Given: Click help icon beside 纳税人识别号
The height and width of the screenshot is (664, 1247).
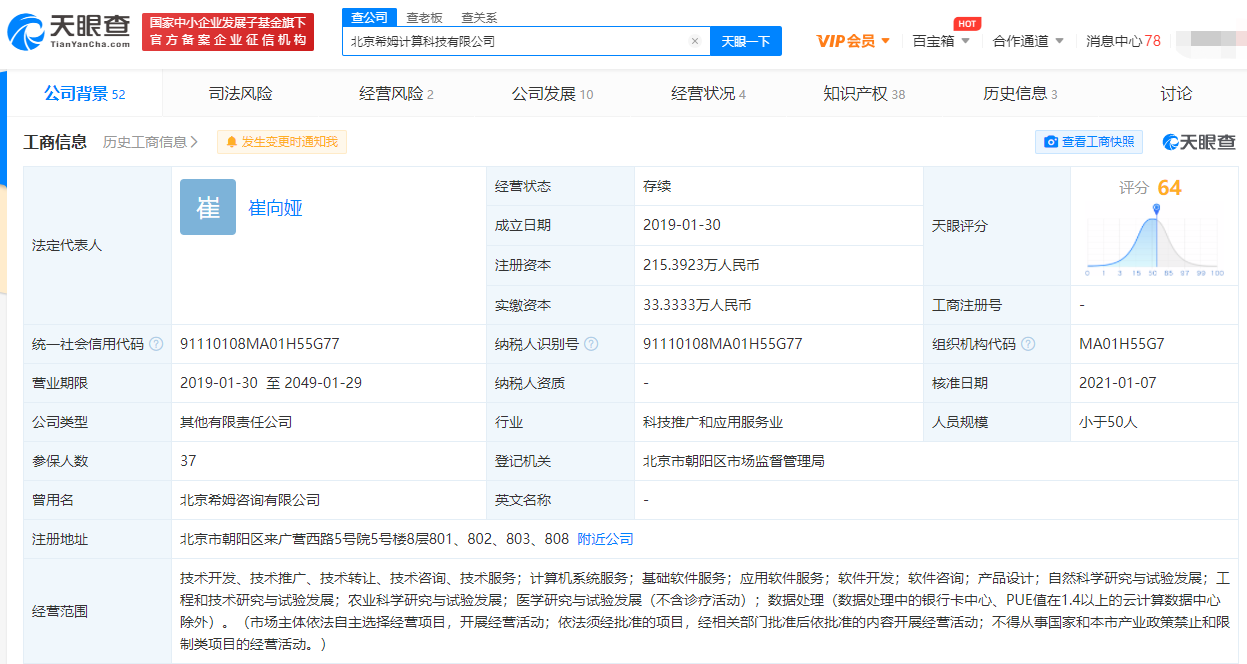Looking at the screenshot, I should [x=591, y=344].
